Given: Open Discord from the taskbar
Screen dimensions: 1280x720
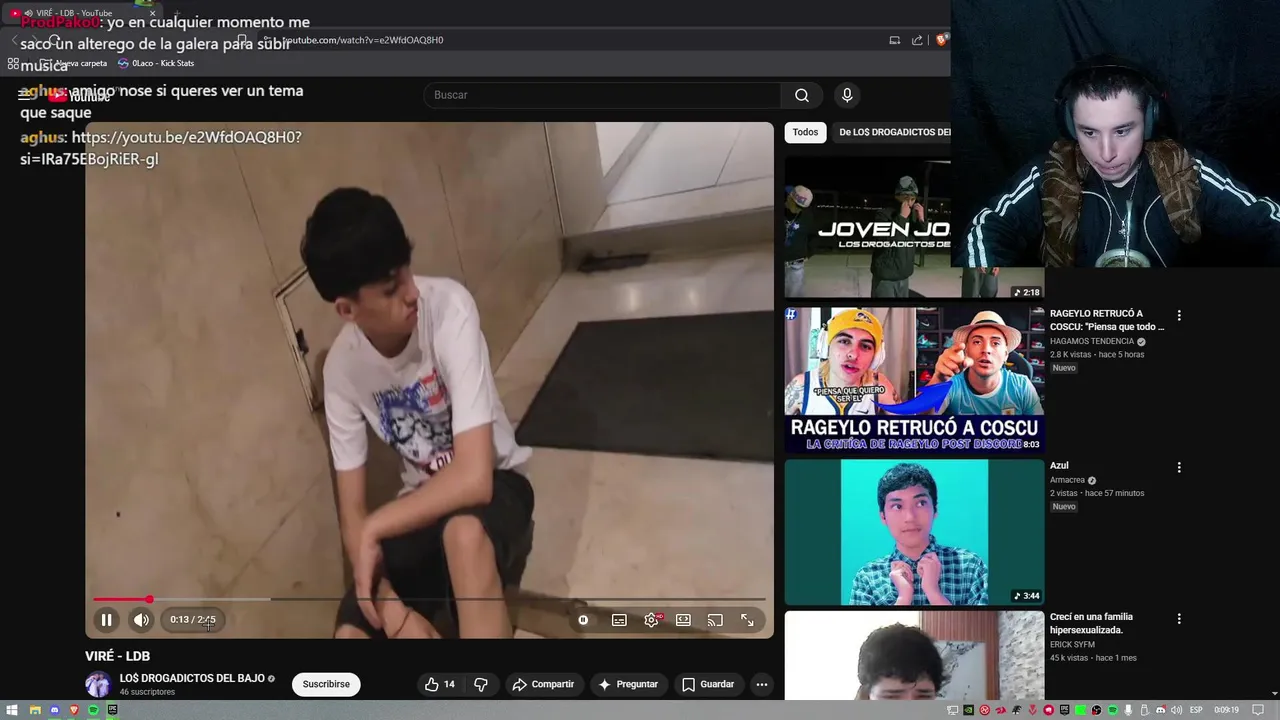Looking at the screenshot, I should pyautogui.click(x=54, y=710).
